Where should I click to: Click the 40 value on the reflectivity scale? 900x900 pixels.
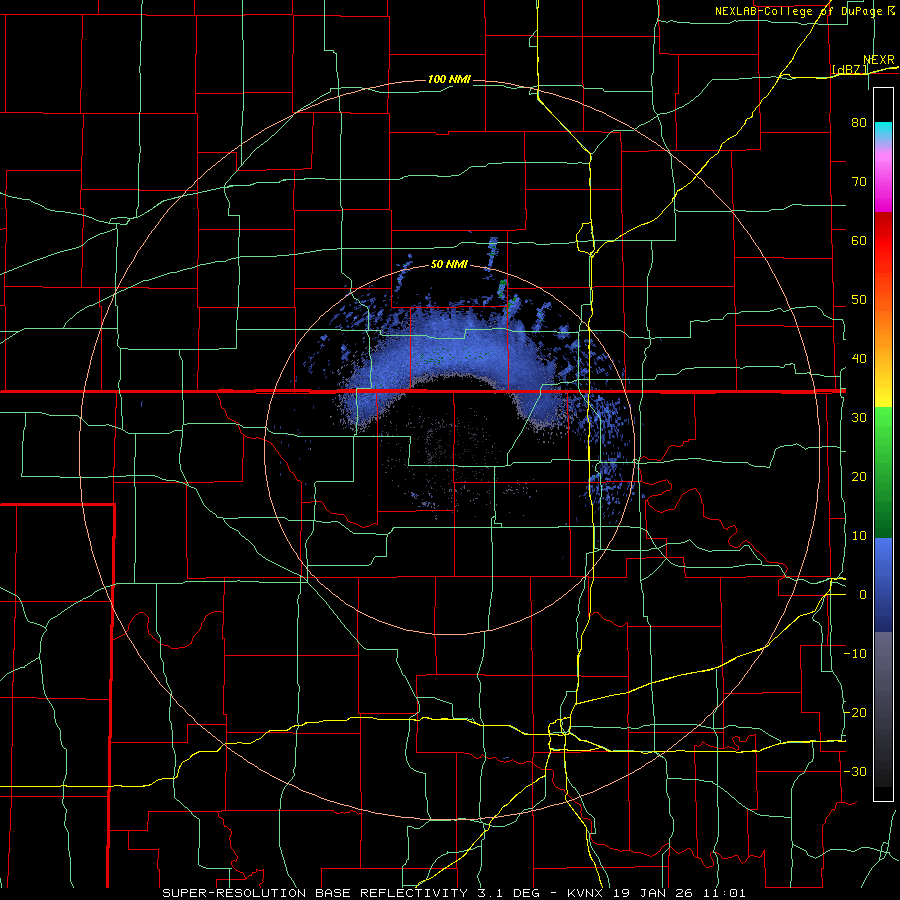[859, 359]
